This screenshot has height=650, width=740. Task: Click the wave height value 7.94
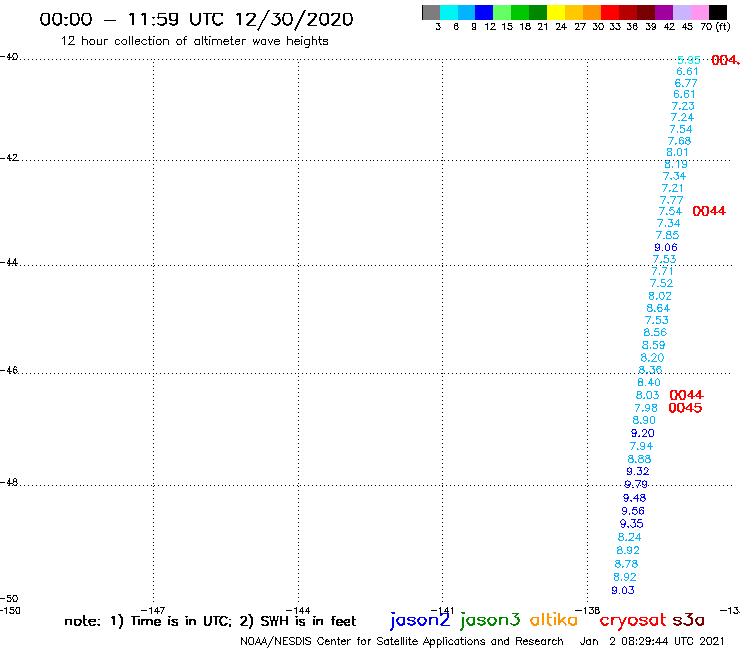641,446
